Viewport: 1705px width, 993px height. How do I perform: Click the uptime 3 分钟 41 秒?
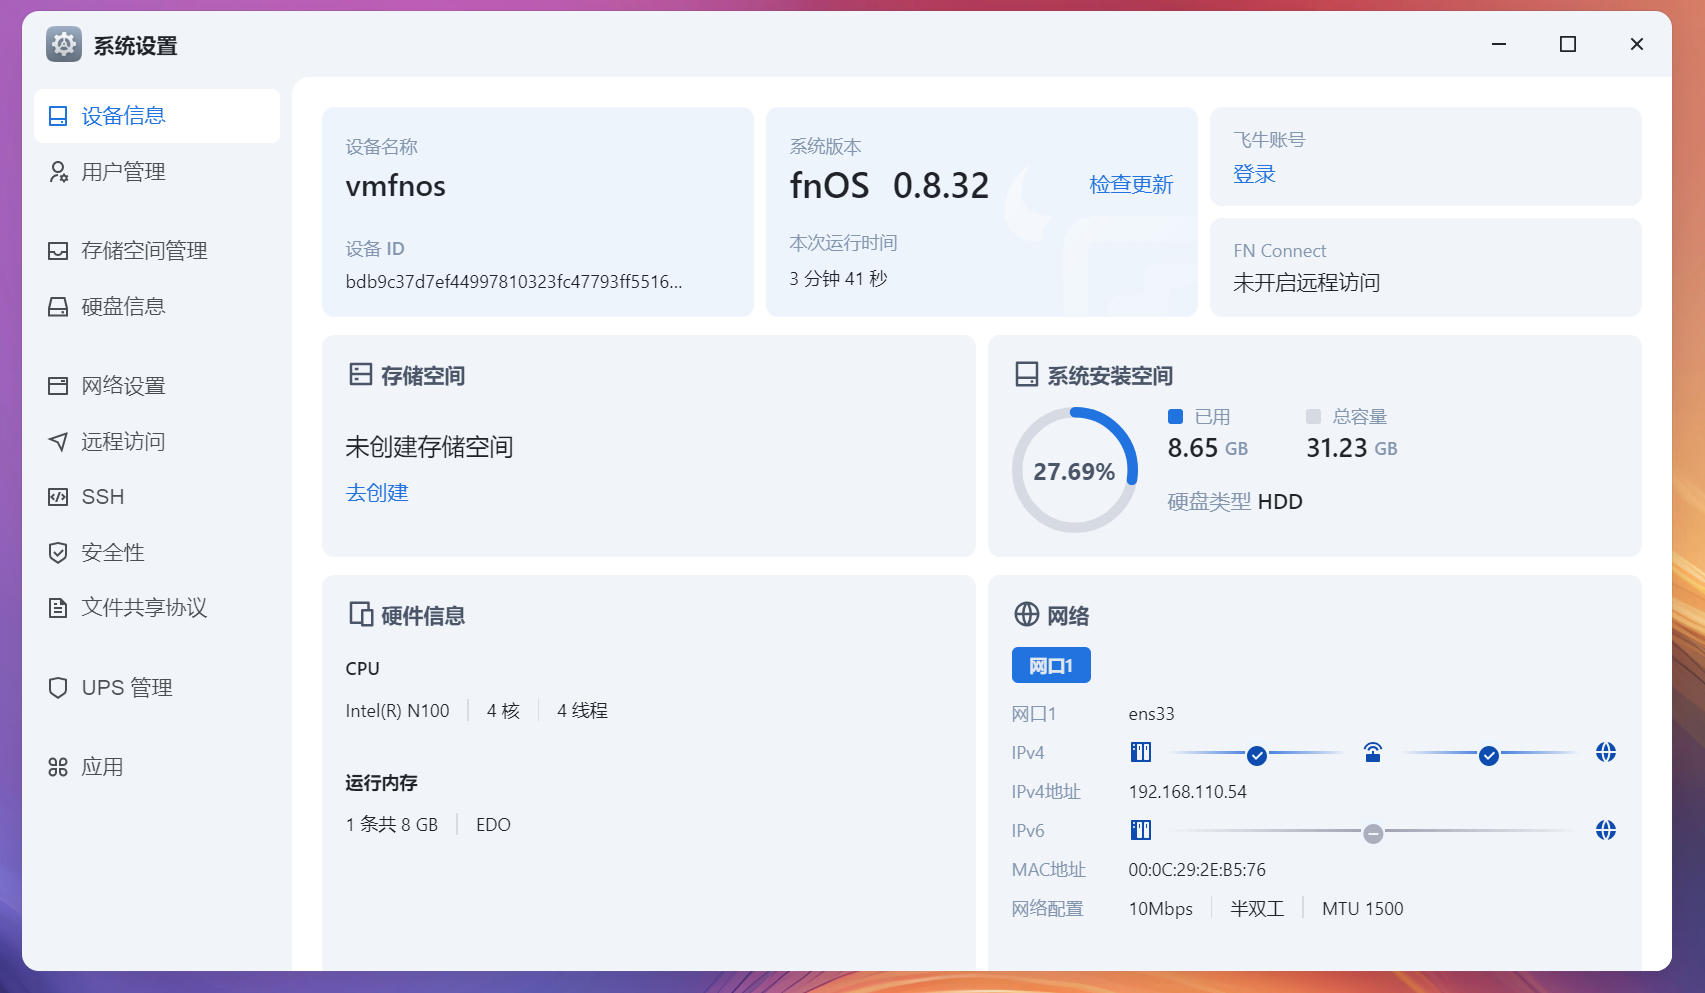pos(838,279)
